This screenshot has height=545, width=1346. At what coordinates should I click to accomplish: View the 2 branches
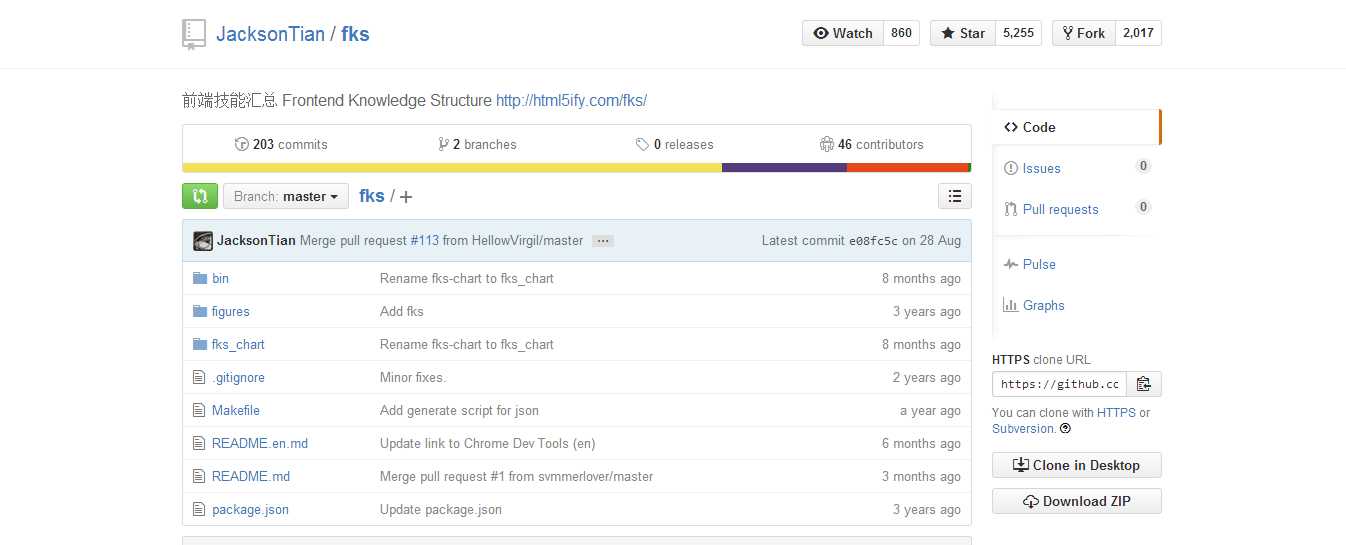click(477, 144)
